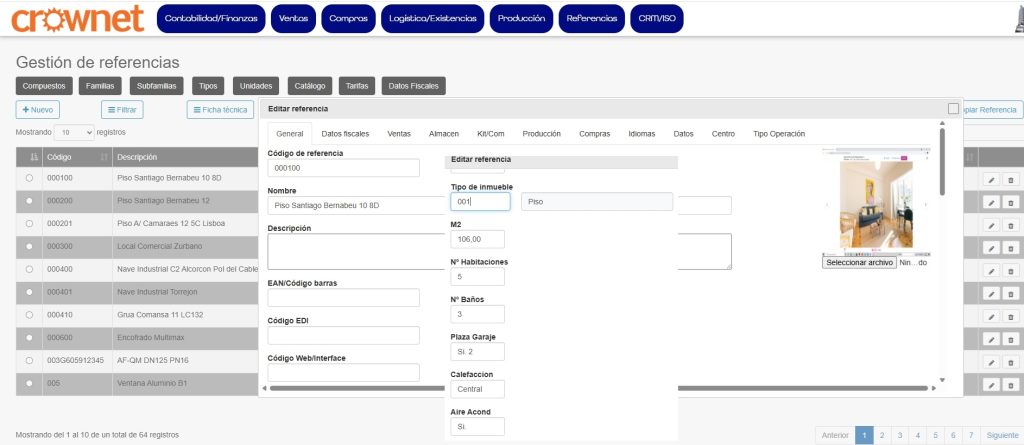Image resolution: width=1024 pixels, height=445 pixels.
Task: Toggle checkbox in Editar referencia header
Action: (x=953, y=109)
